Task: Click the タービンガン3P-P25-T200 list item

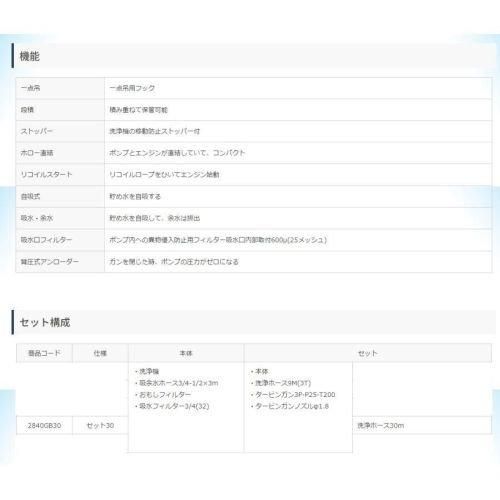Action: (x=295, y=395)
